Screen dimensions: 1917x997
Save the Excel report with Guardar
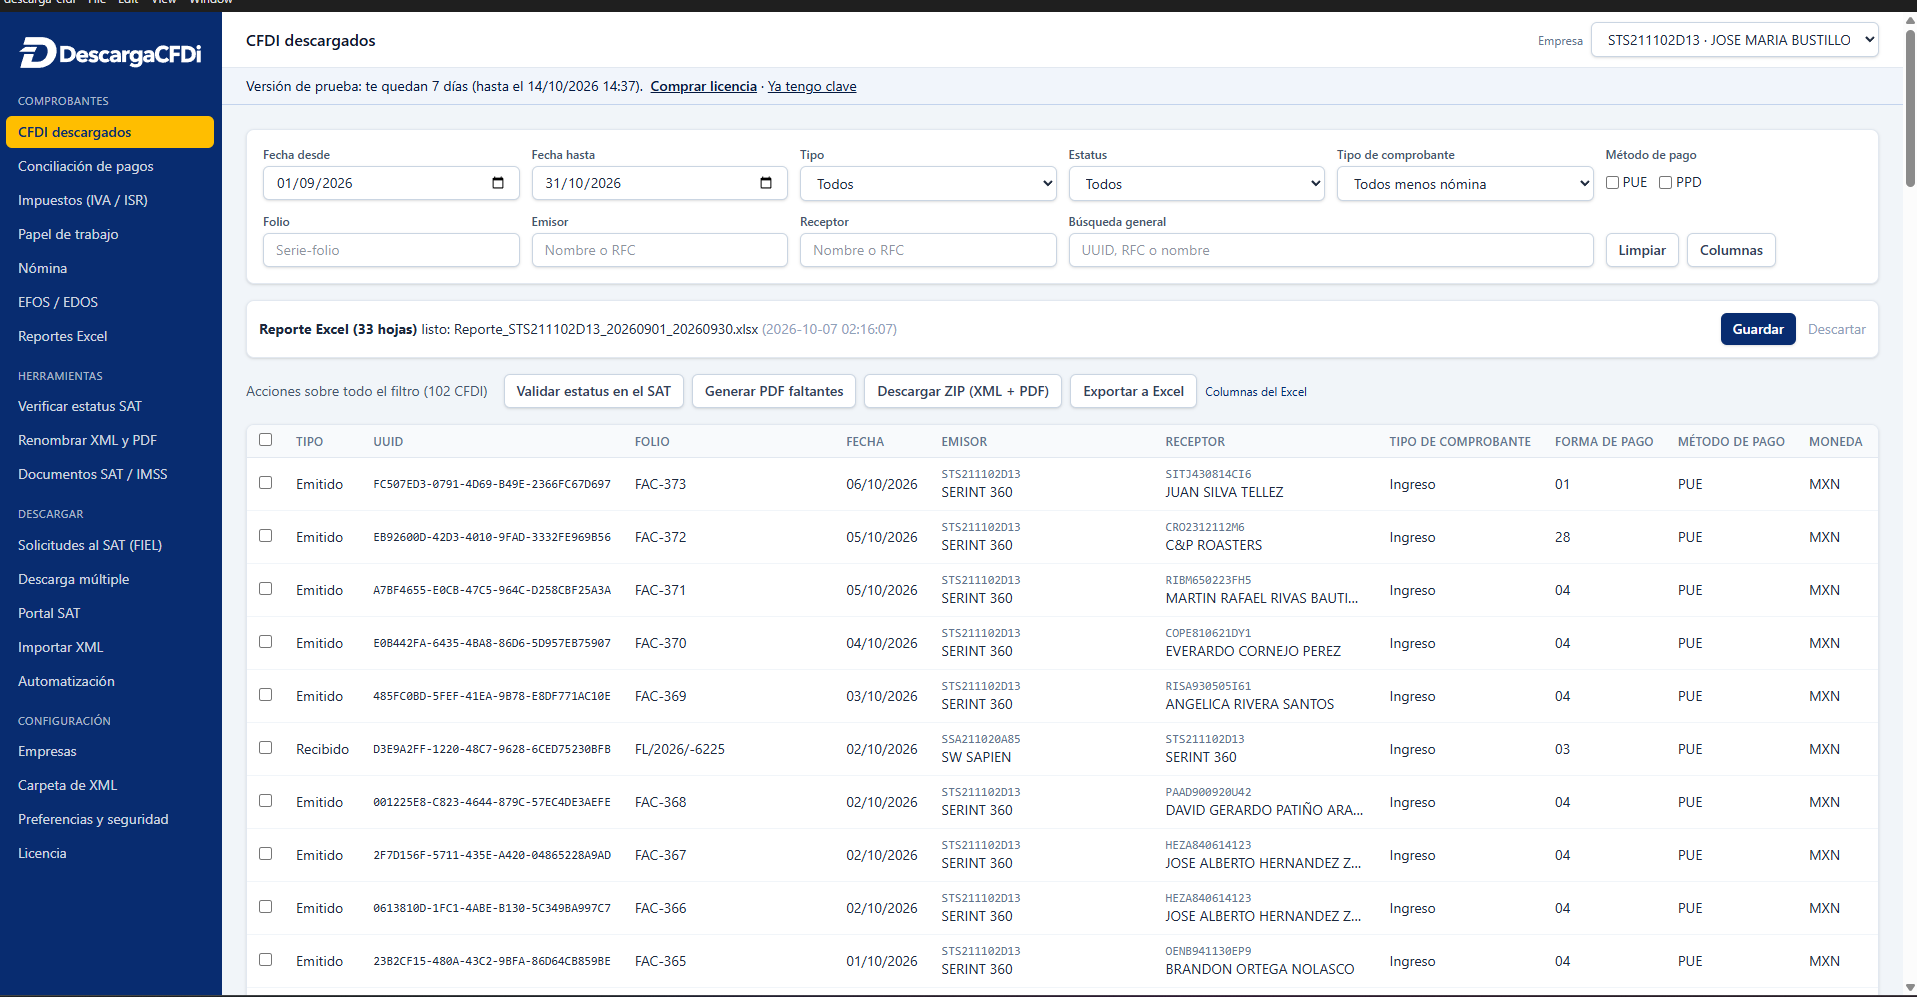(1758, 329)
